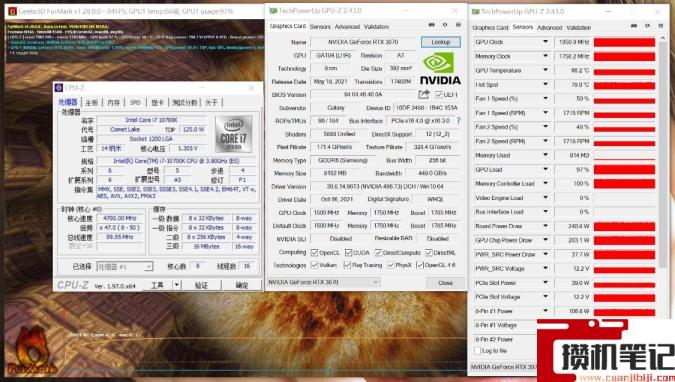This screenshot has width=675, height=382.
Task: Click the FurMark title bar icon
Action: click(12, 11)
